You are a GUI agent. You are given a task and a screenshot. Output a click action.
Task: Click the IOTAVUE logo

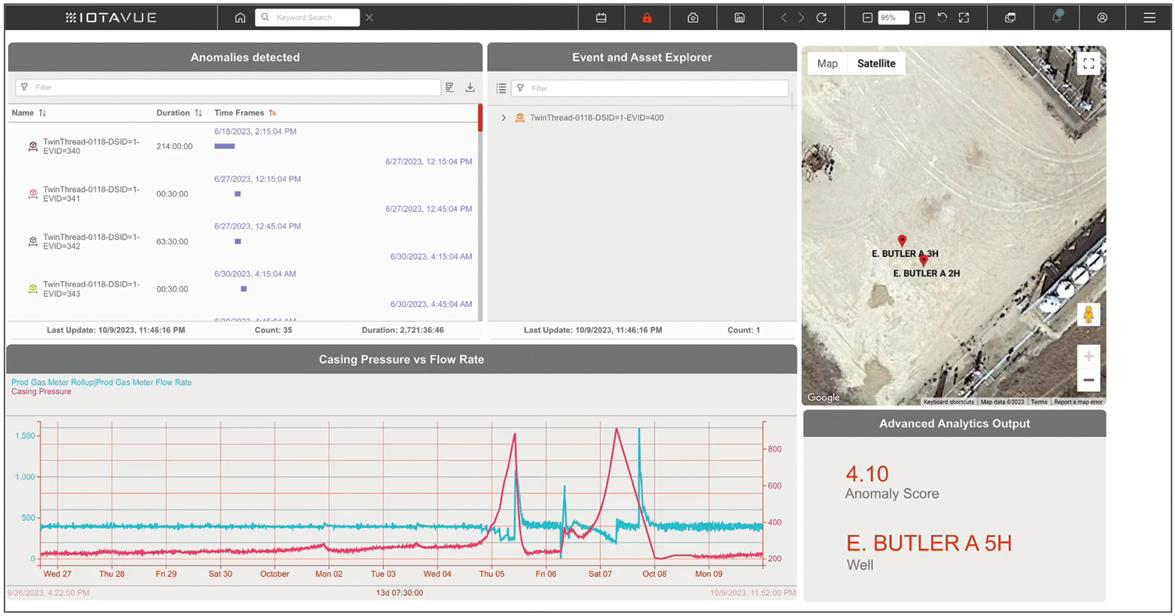[111, 18]
